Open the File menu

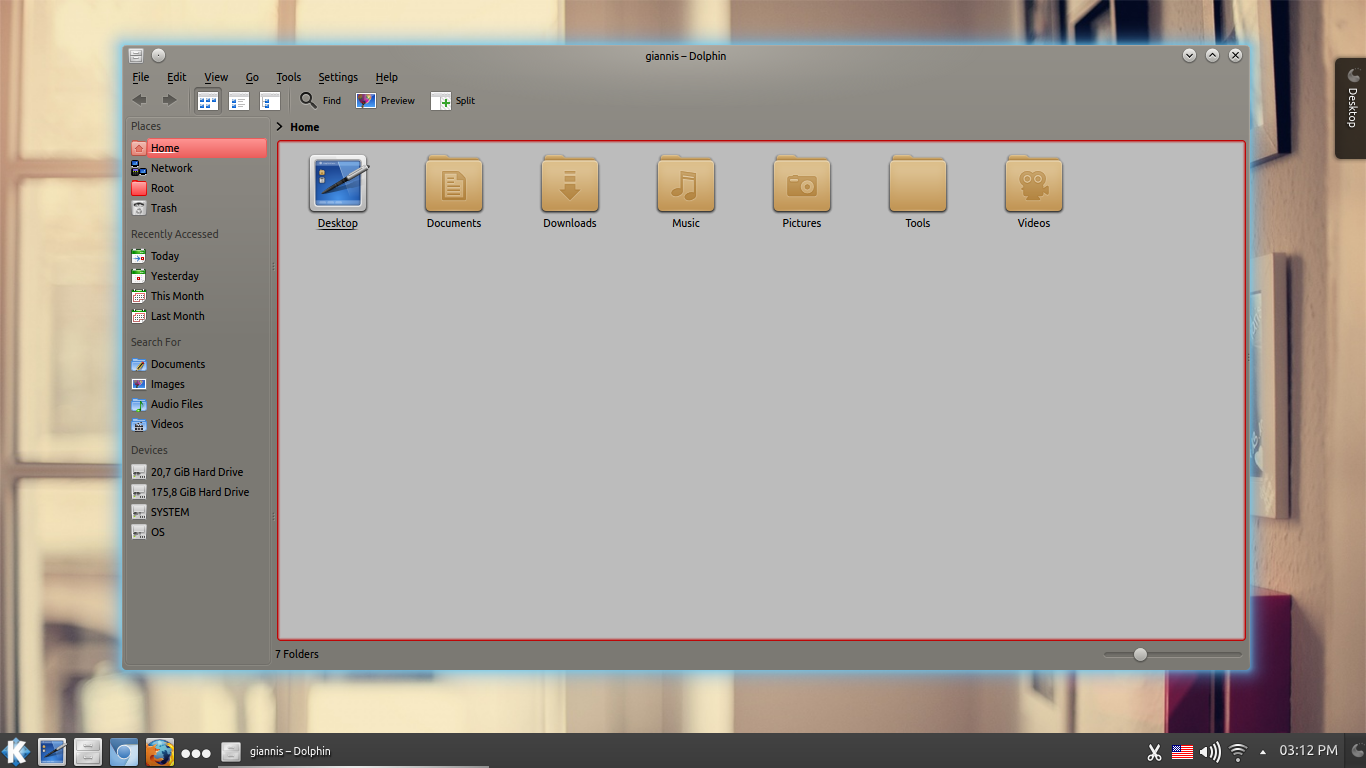pyautogui.click(x=141, y=77)
